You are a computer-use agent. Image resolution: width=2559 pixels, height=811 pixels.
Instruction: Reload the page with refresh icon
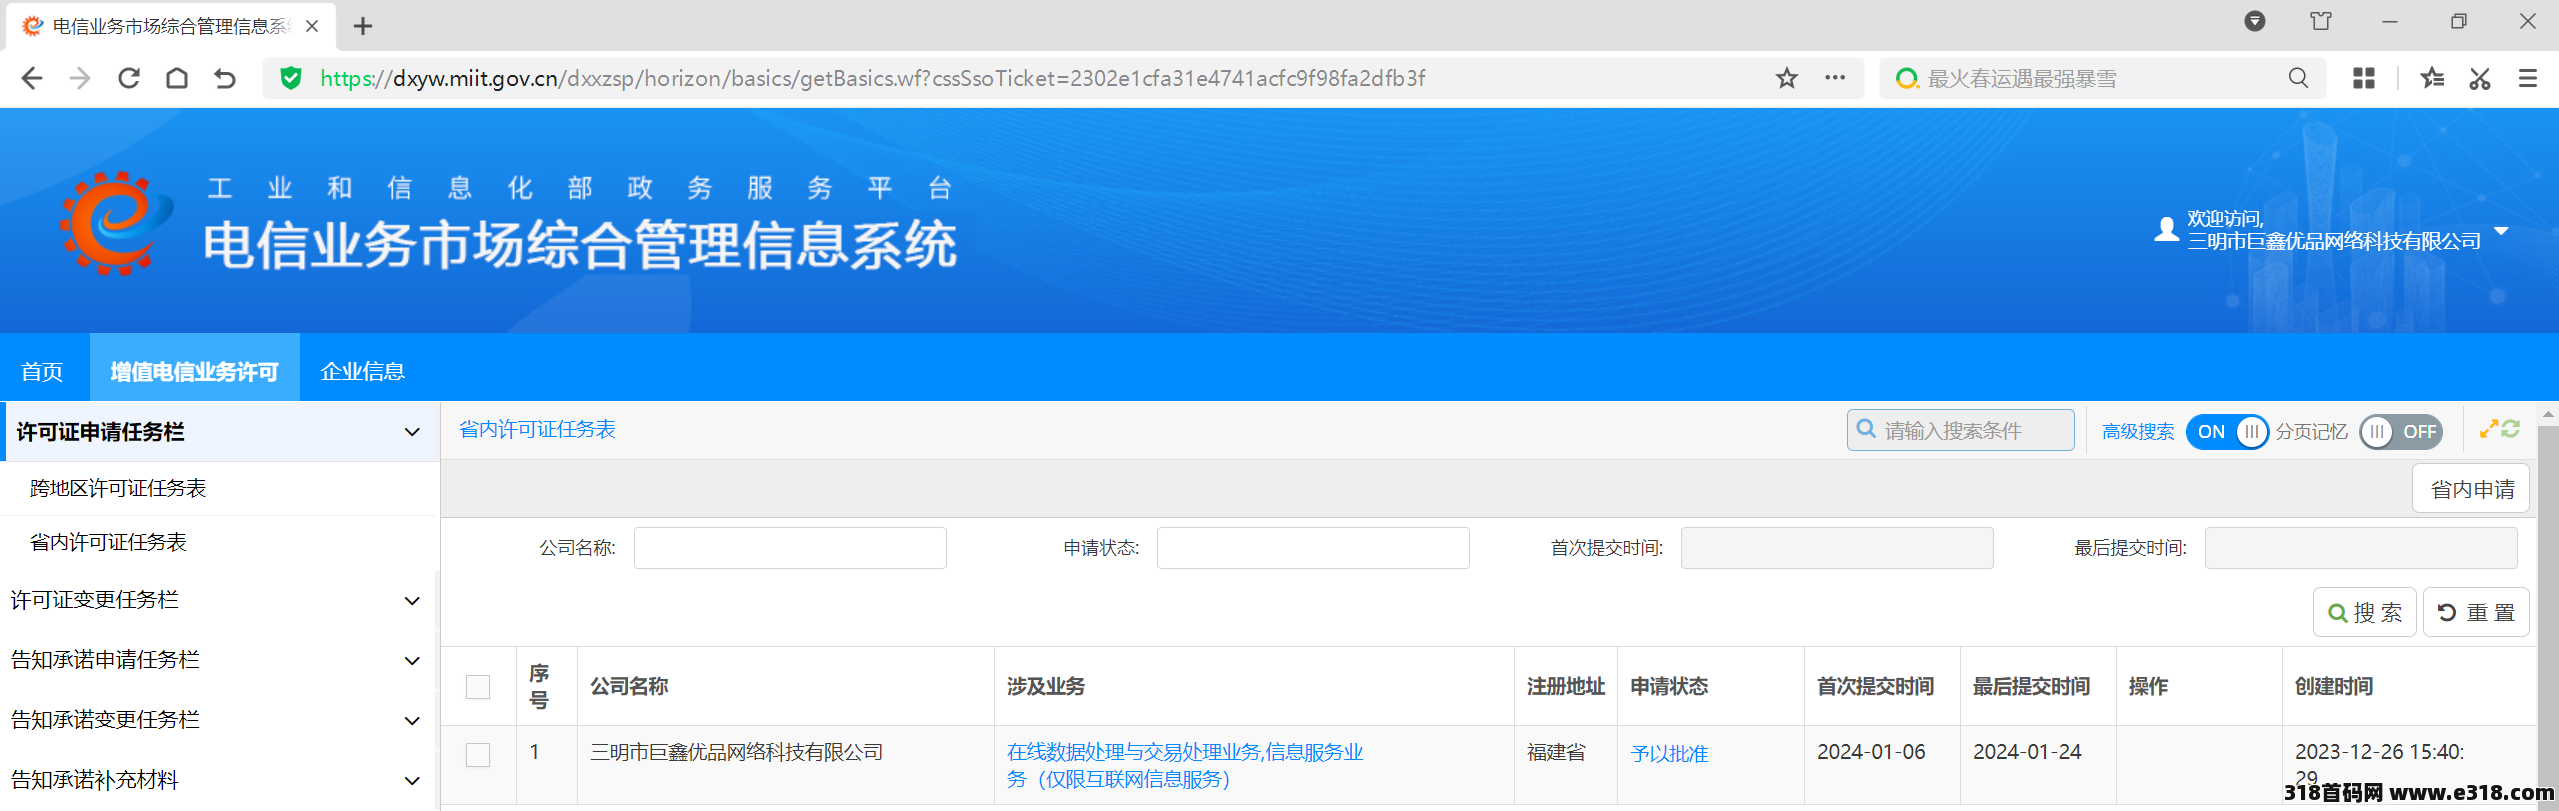[x=129, y=78]
